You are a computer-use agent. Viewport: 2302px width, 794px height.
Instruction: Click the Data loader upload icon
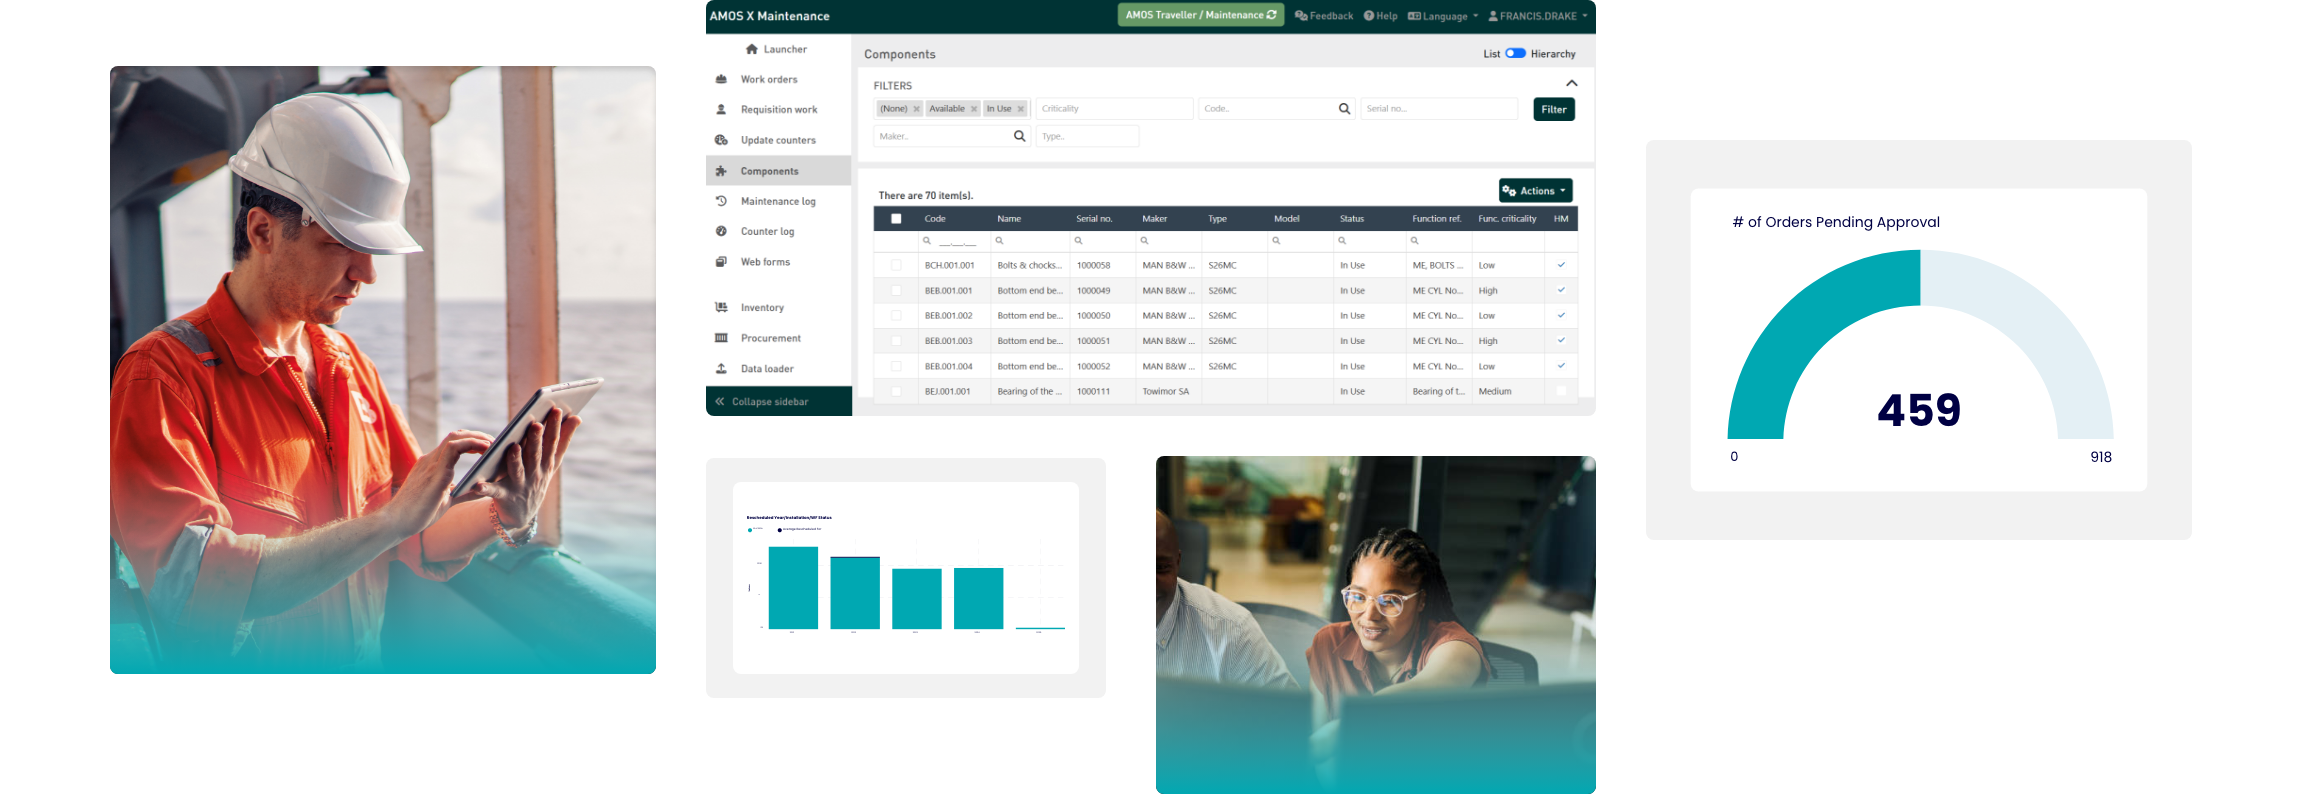click(x=721, y=369)
